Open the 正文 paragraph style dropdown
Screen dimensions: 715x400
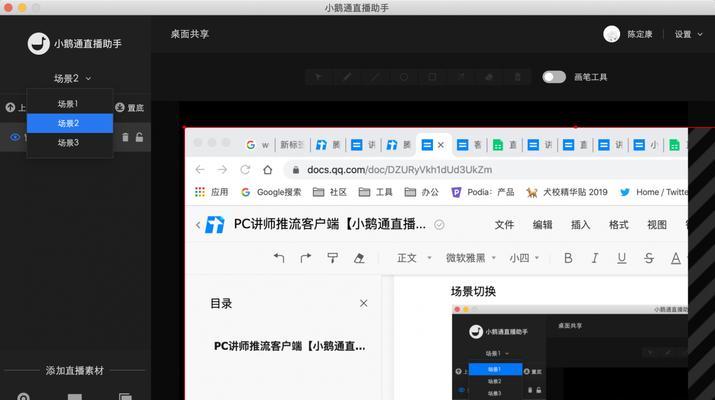coord(414,258)
